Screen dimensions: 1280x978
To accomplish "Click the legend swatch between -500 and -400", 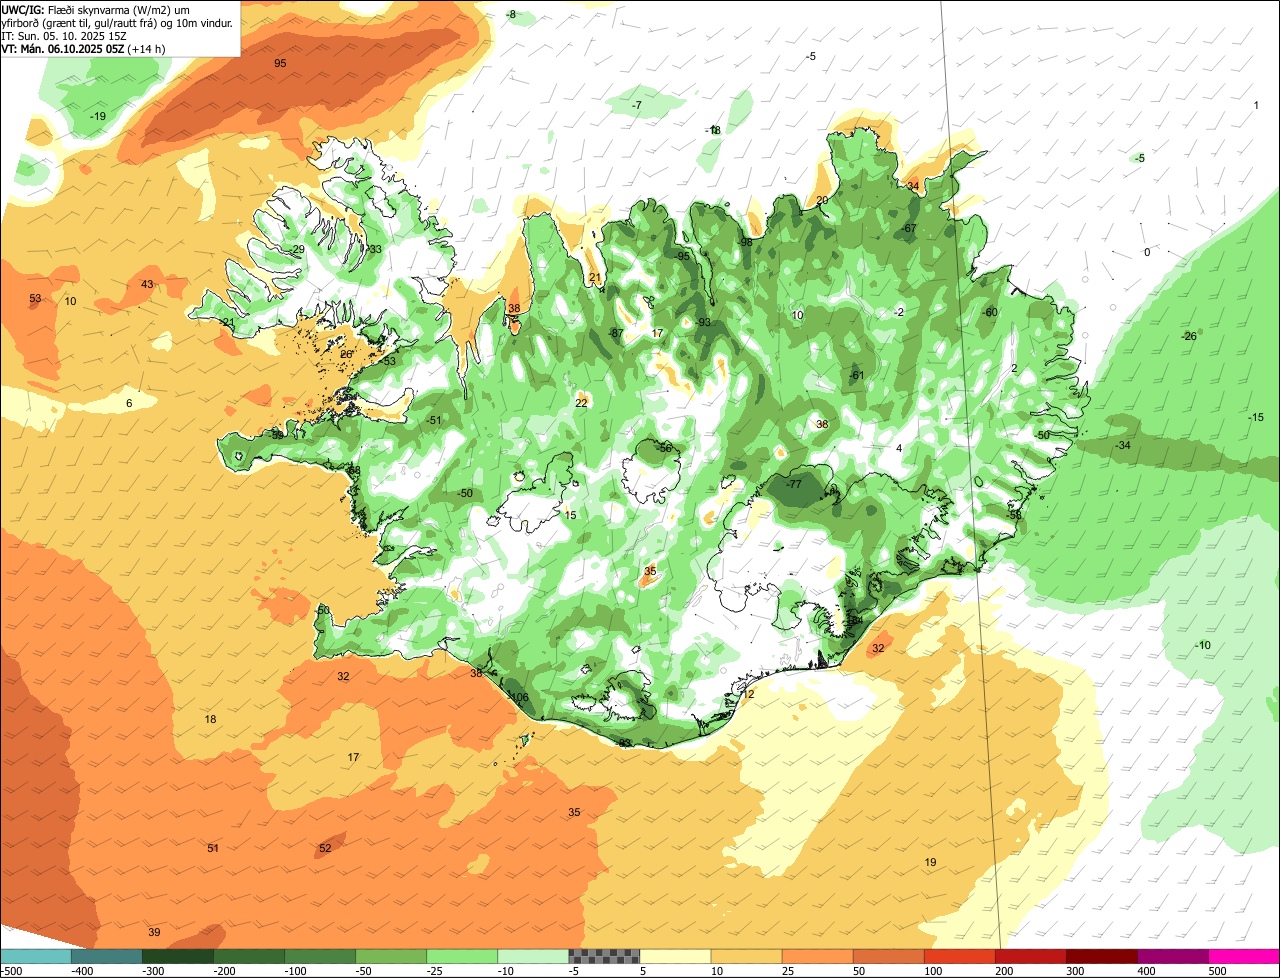I will [x=36, y=956].
